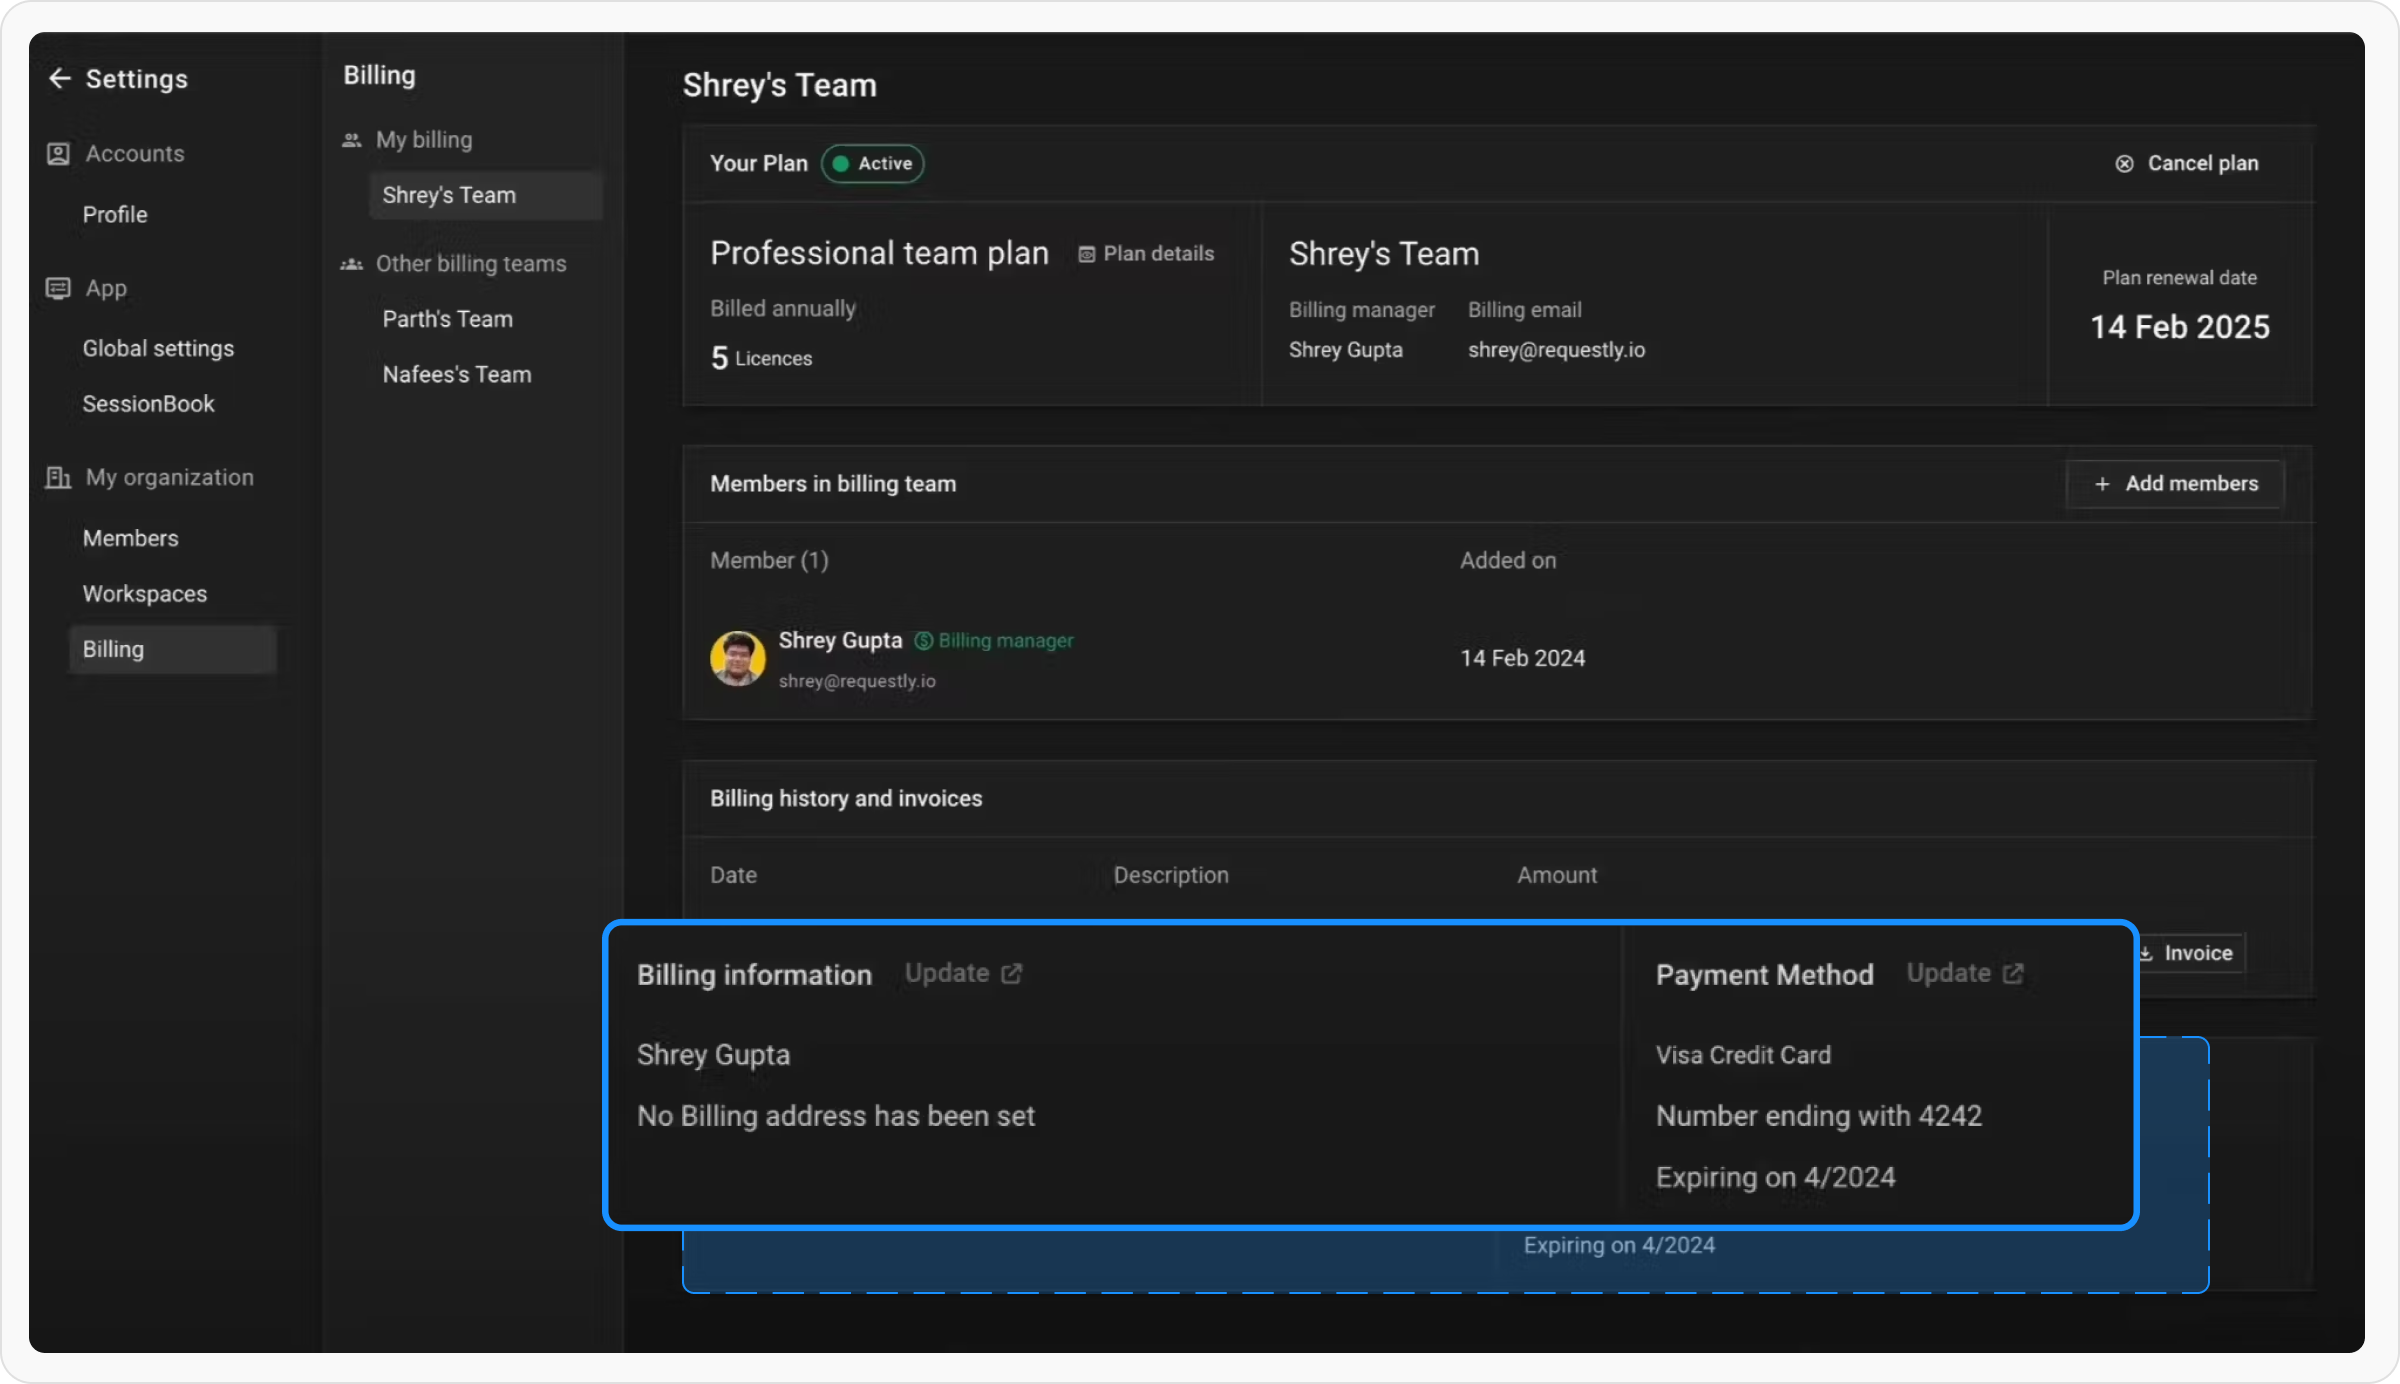Image resolution: width=2400 pixels, height=1384 pixels.
Task: Click Update link for Payment Method
Action: pyautogui.click(x=1948, y=974)
